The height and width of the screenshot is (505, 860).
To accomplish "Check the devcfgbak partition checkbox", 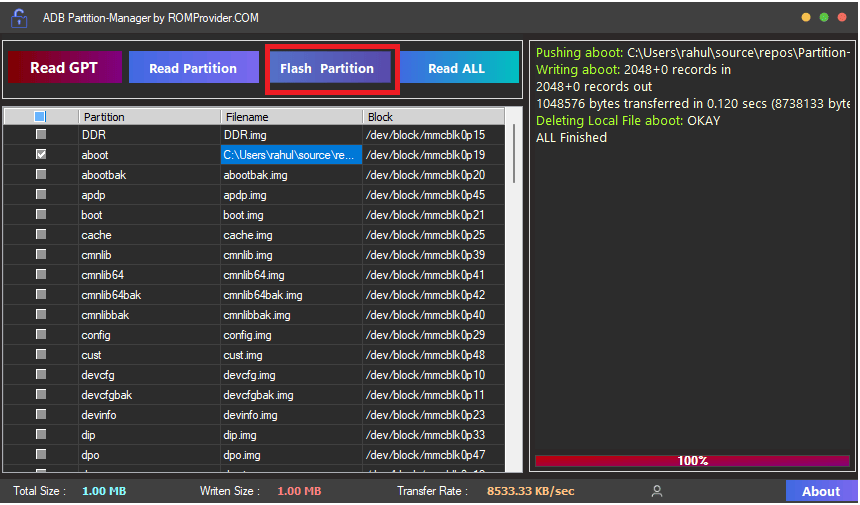I will (41, 394).
